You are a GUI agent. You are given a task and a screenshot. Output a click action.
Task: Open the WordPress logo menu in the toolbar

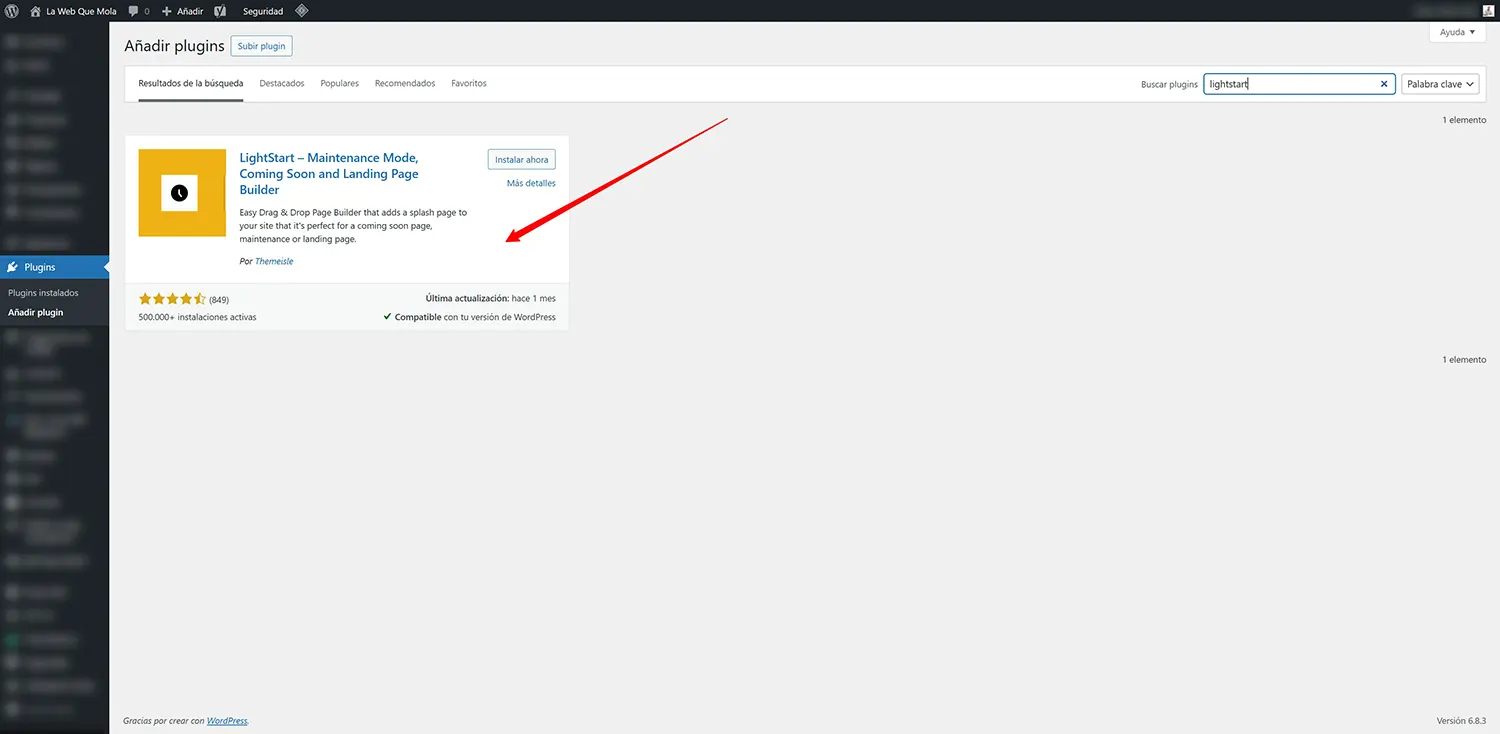click(11, 11)
